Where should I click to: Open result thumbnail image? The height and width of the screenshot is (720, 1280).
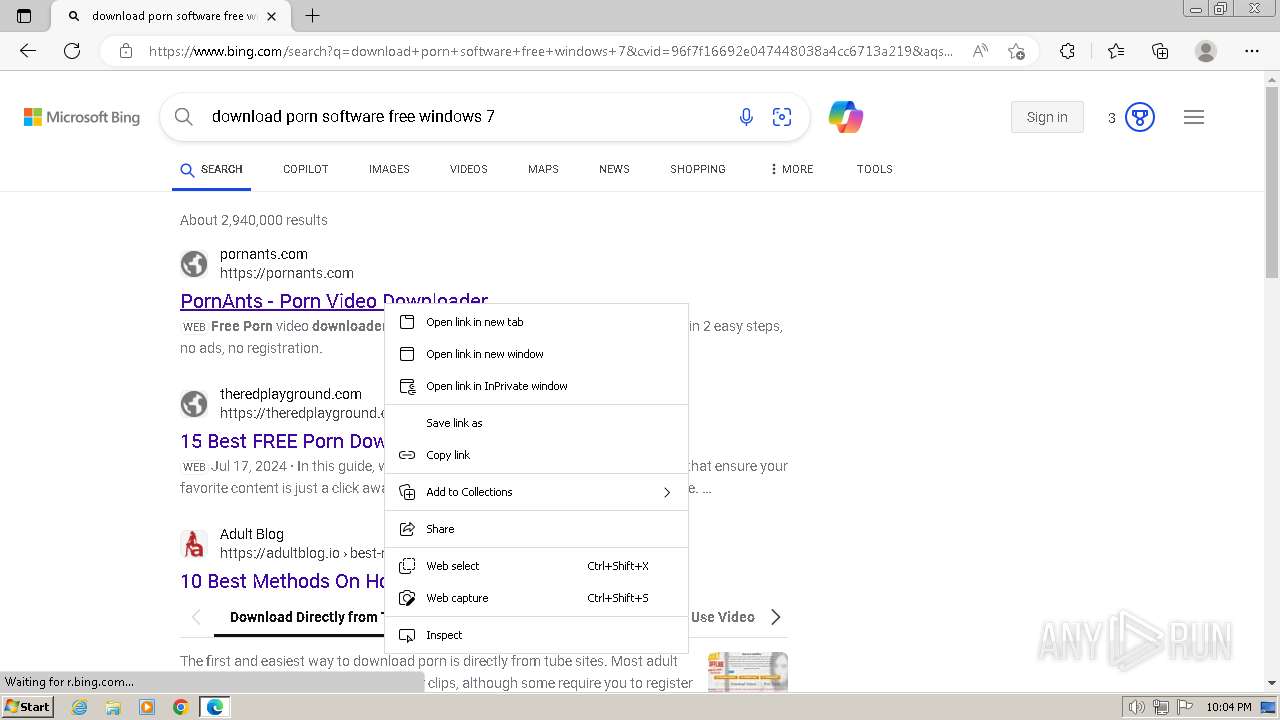coord(748,671)
